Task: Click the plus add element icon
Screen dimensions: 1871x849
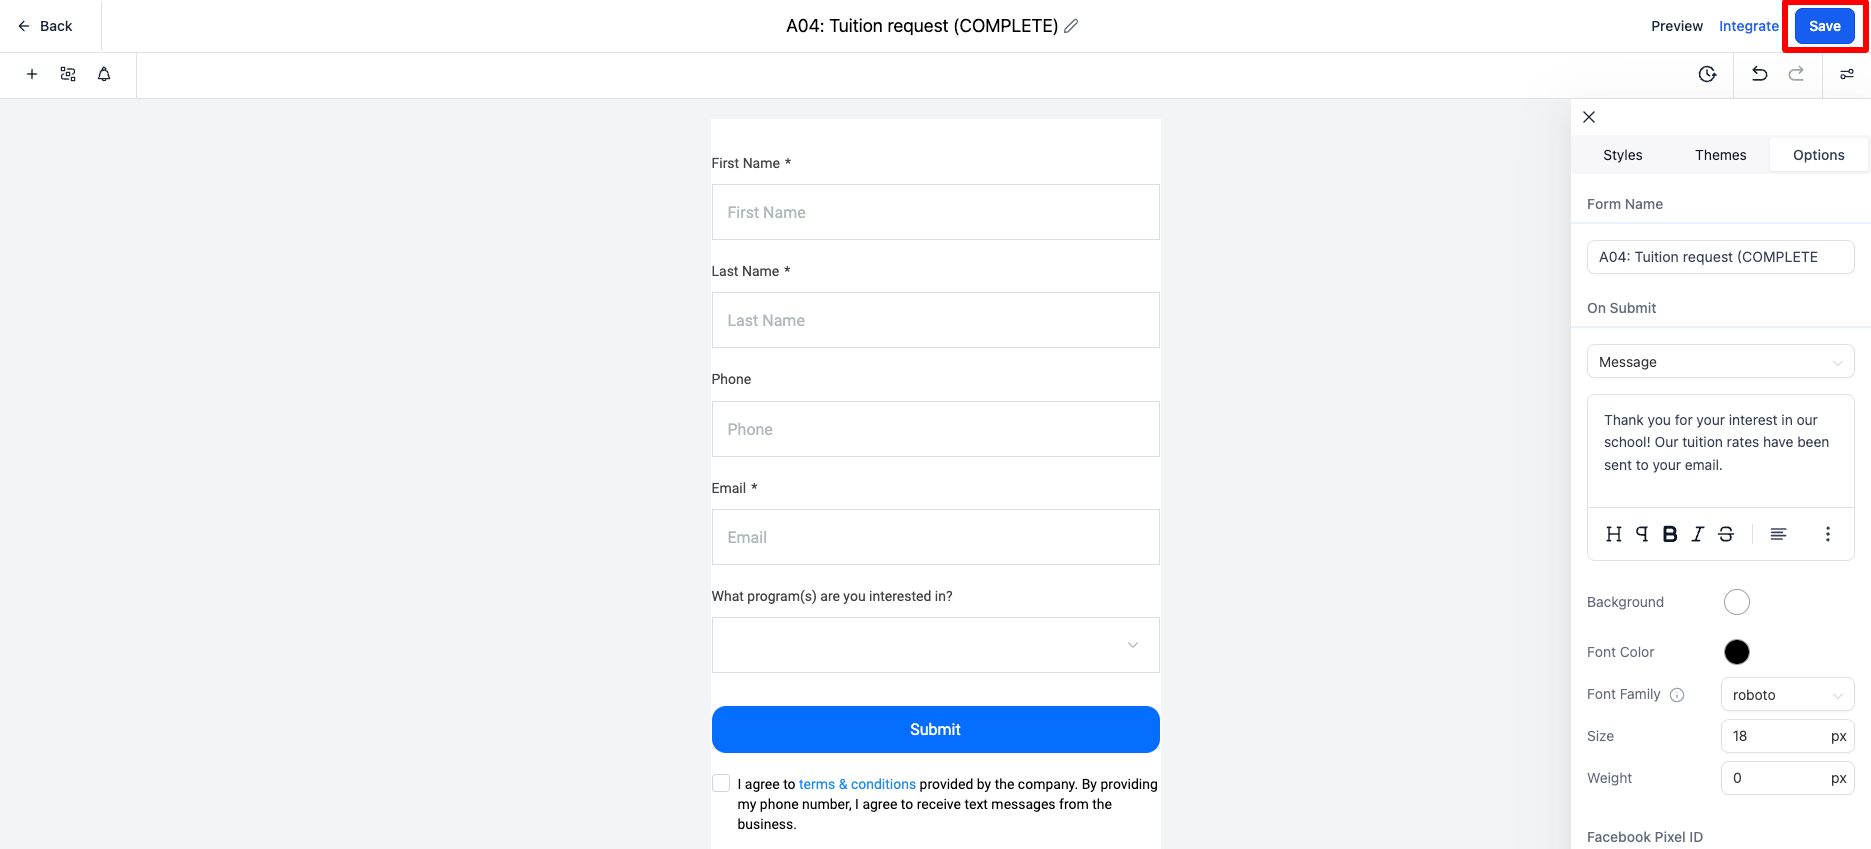Action: [x=32, y=74]
